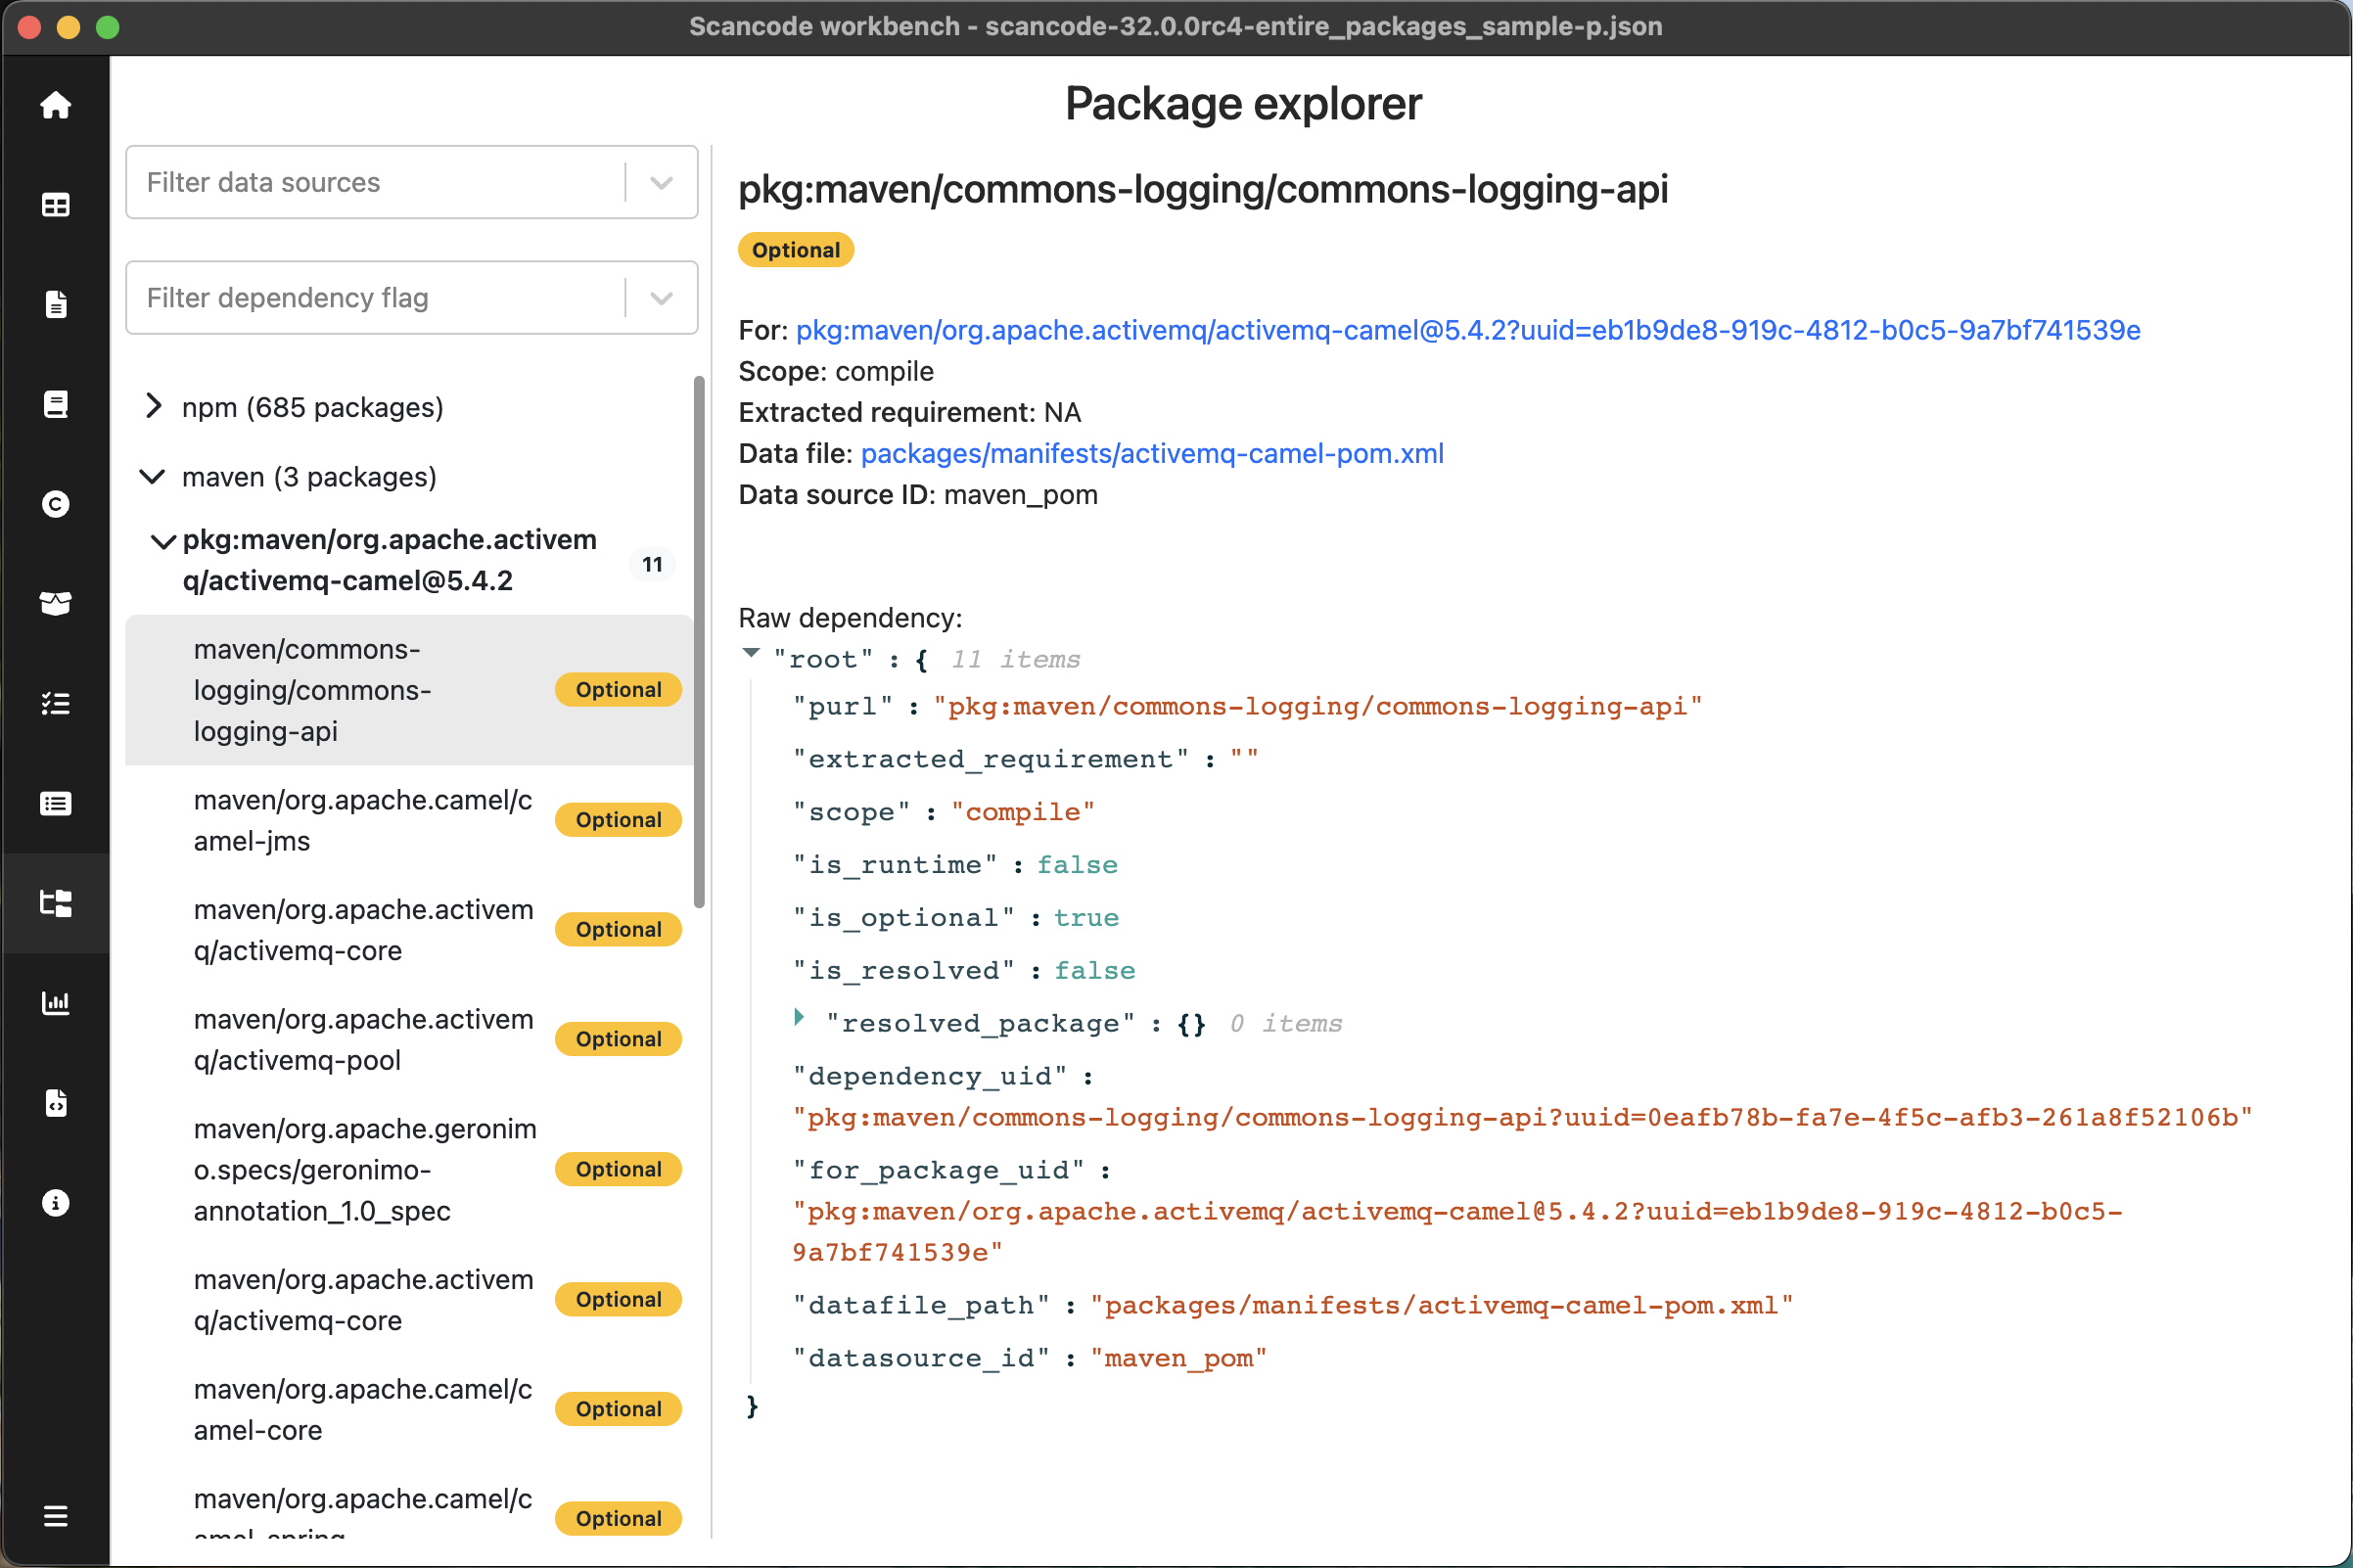The image size is (2353, 1568).
Task: Click the Data source ID: maven_pom text
Action: [918, 495]
